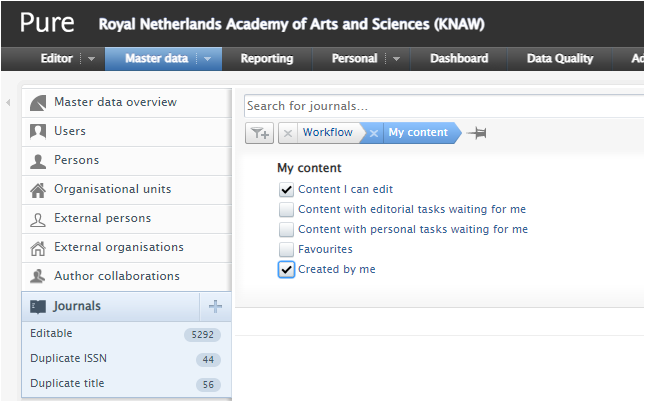Add new journal with plus icon
645x402 pixels.
[215, 307]
